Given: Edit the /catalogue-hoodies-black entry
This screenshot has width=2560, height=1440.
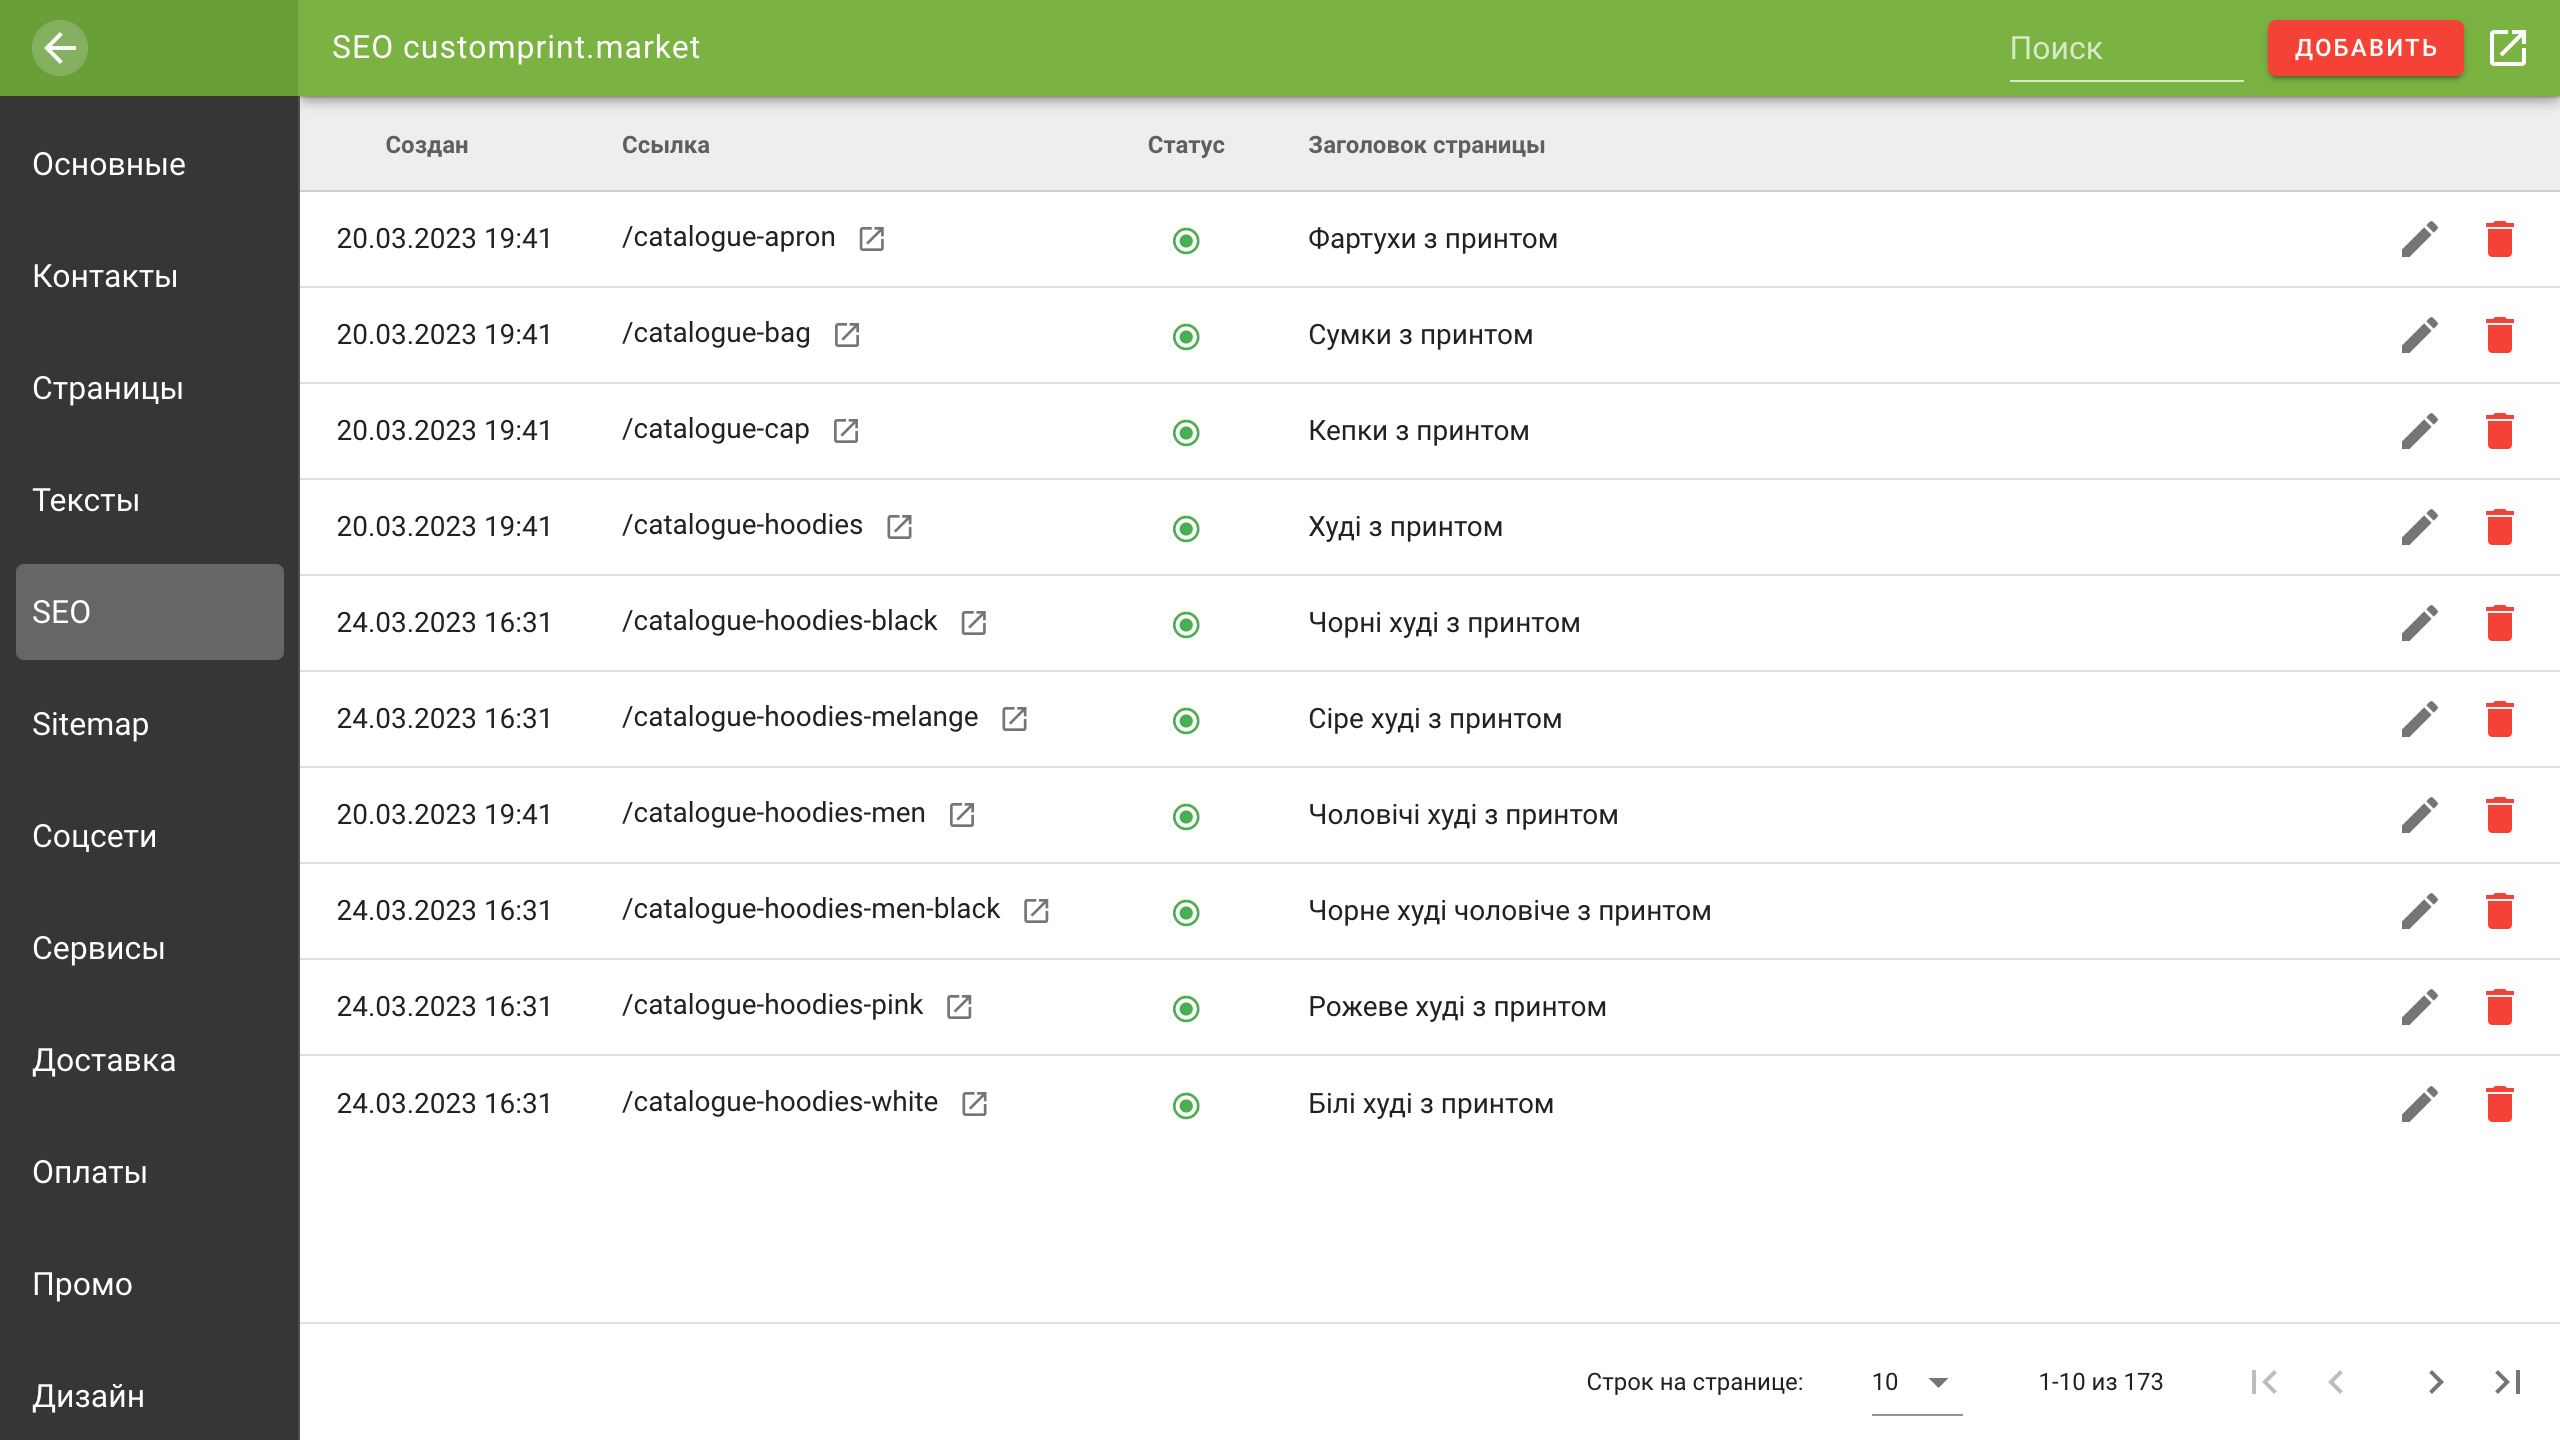Looking at the screenshot, I should (2420, 623).
